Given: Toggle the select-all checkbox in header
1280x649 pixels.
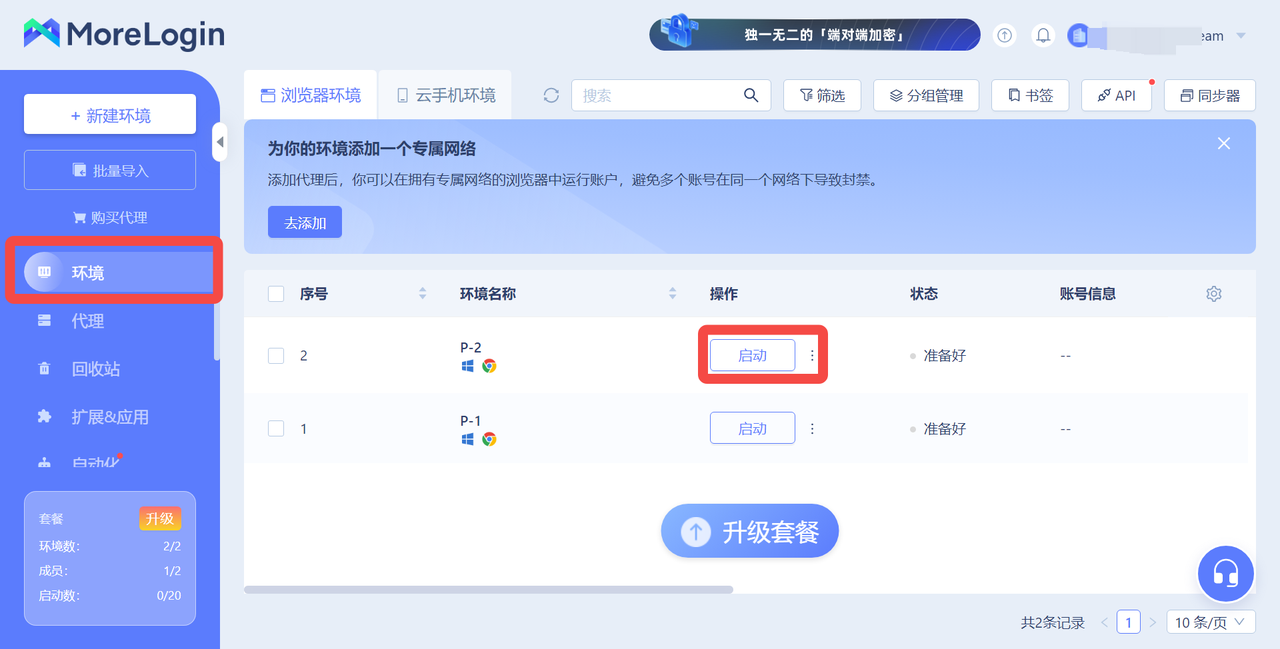Looking at the screenshot, I should tap(276, 294).
